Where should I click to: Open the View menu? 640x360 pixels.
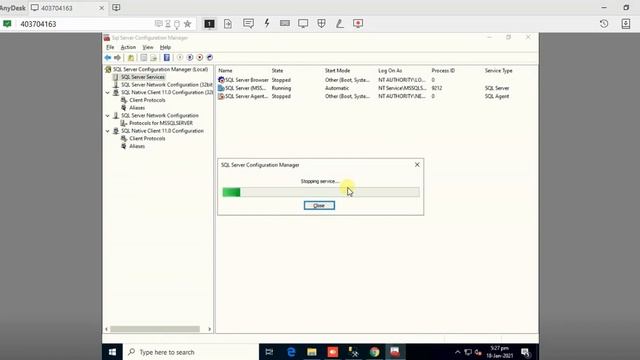click(148, 47)
